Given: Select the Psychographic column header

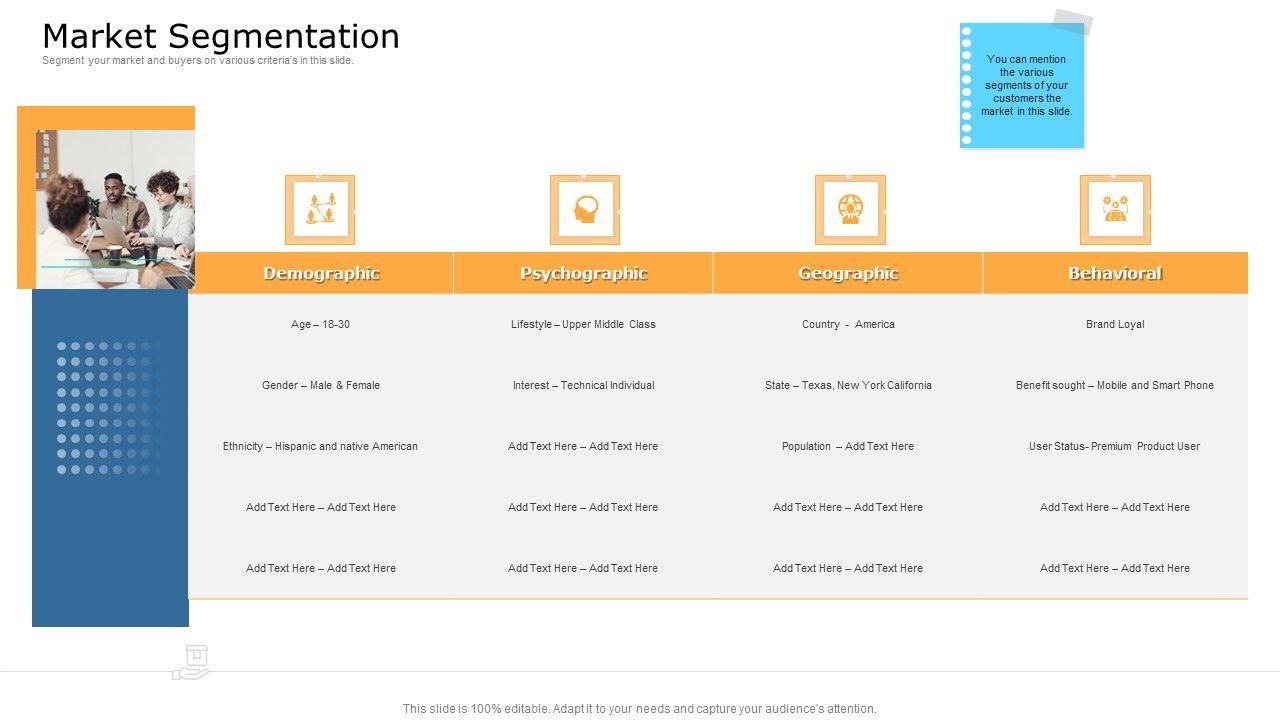Looking at the screenshot, I should (x=584, y=273).
